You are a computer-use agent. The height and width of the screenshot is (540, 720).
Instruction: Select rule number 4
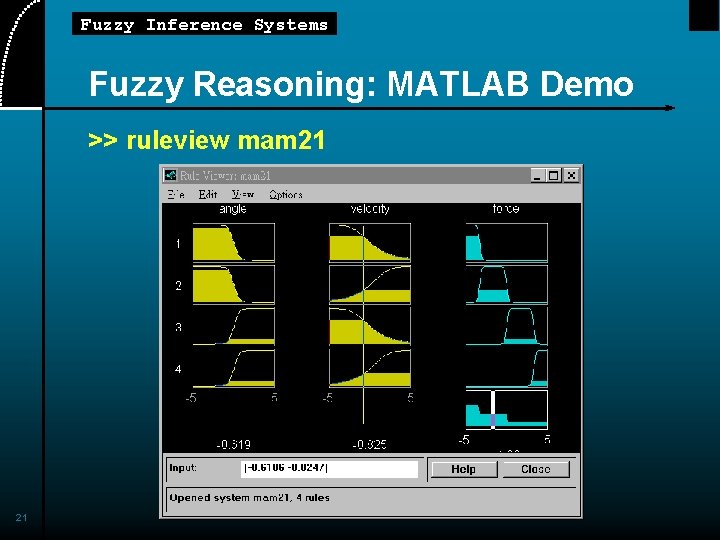coord(178,369)
